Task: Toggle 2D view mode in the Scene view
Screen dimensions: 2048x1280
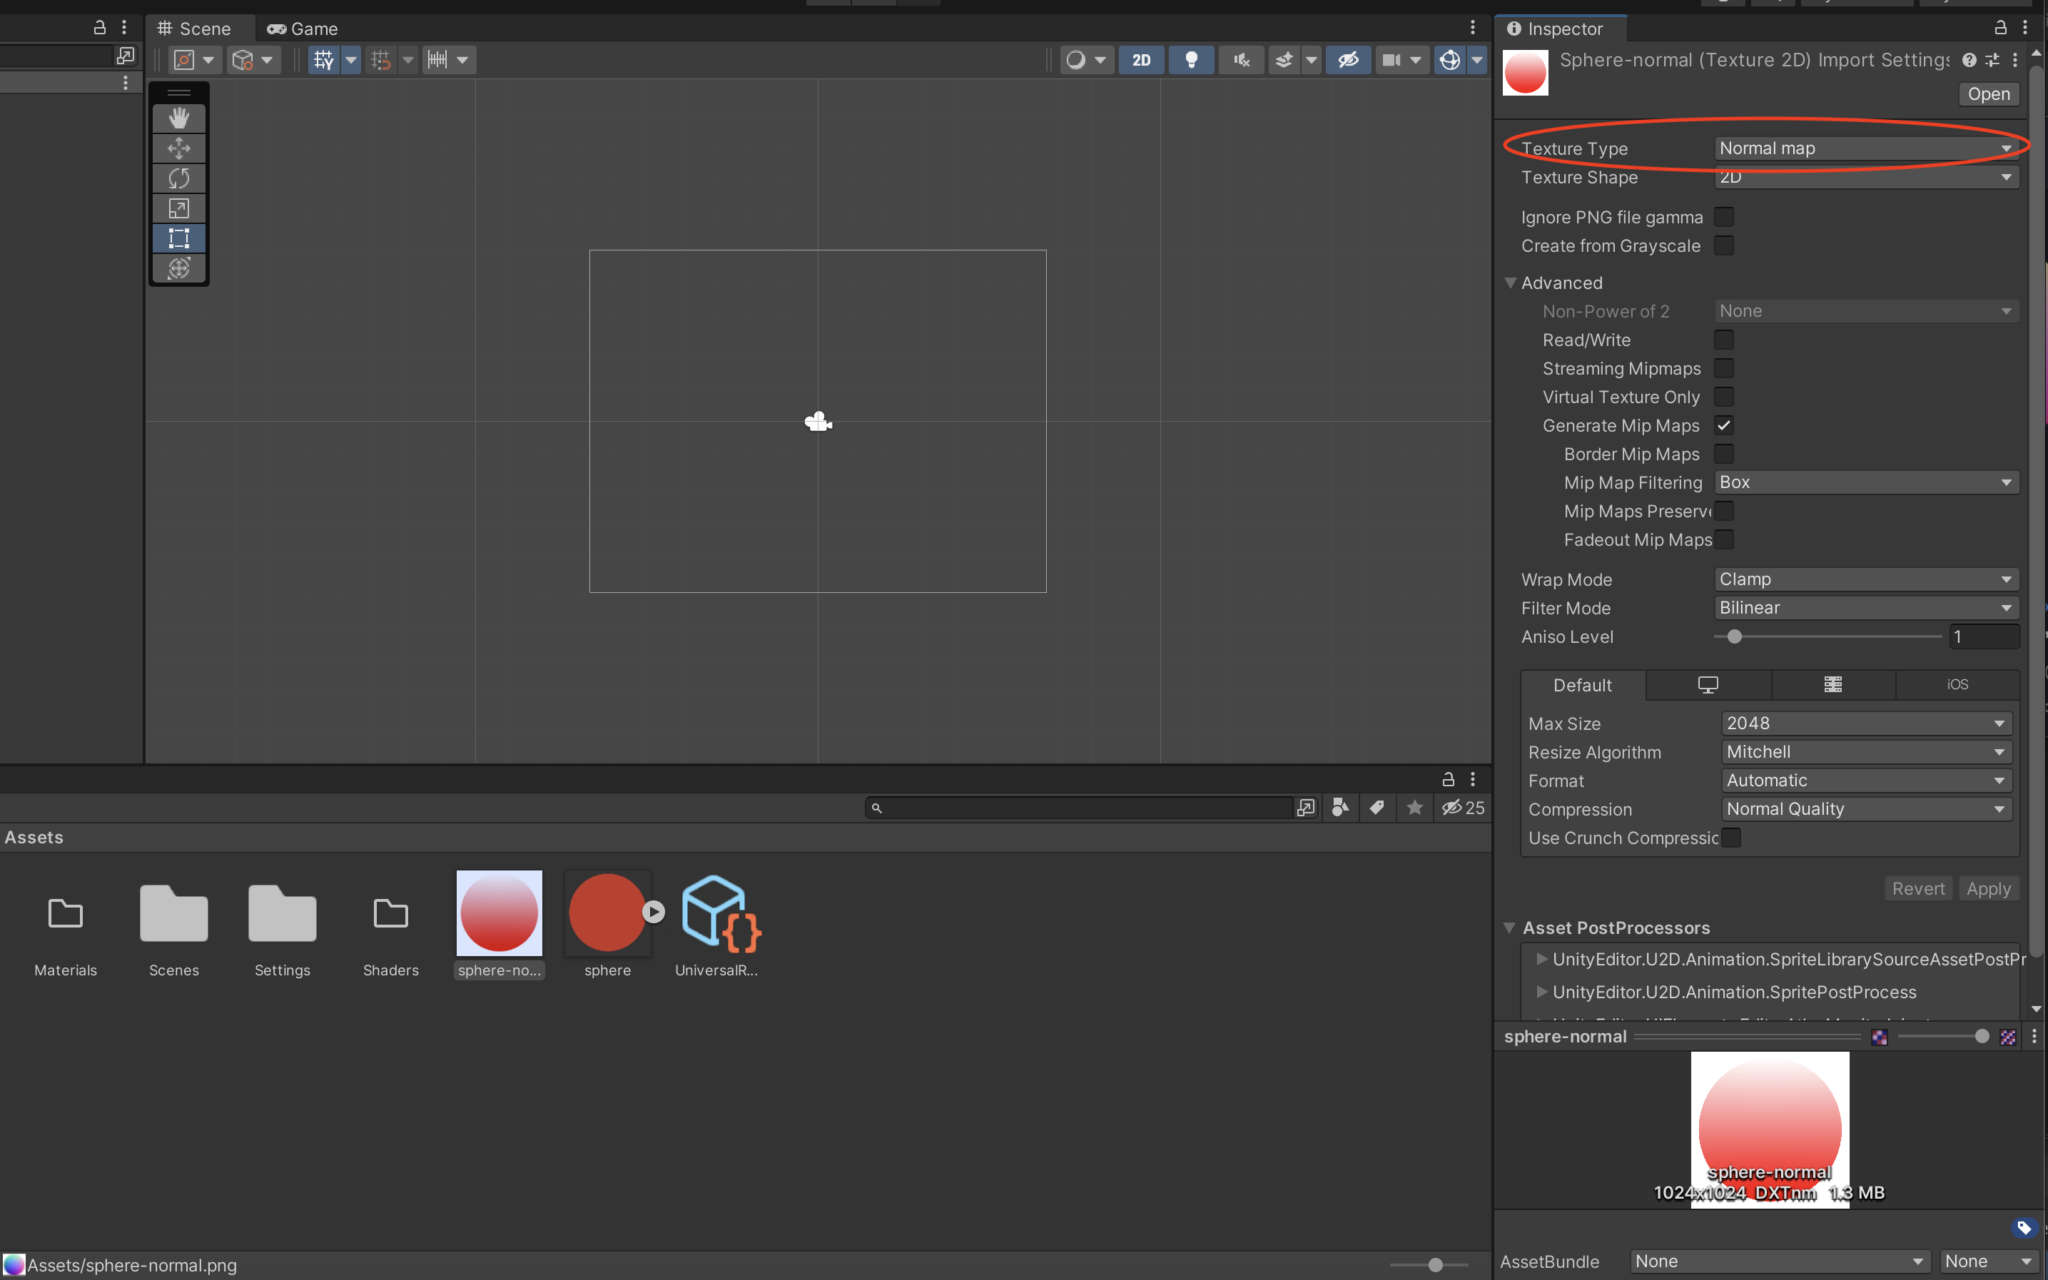Action: 1140,59
